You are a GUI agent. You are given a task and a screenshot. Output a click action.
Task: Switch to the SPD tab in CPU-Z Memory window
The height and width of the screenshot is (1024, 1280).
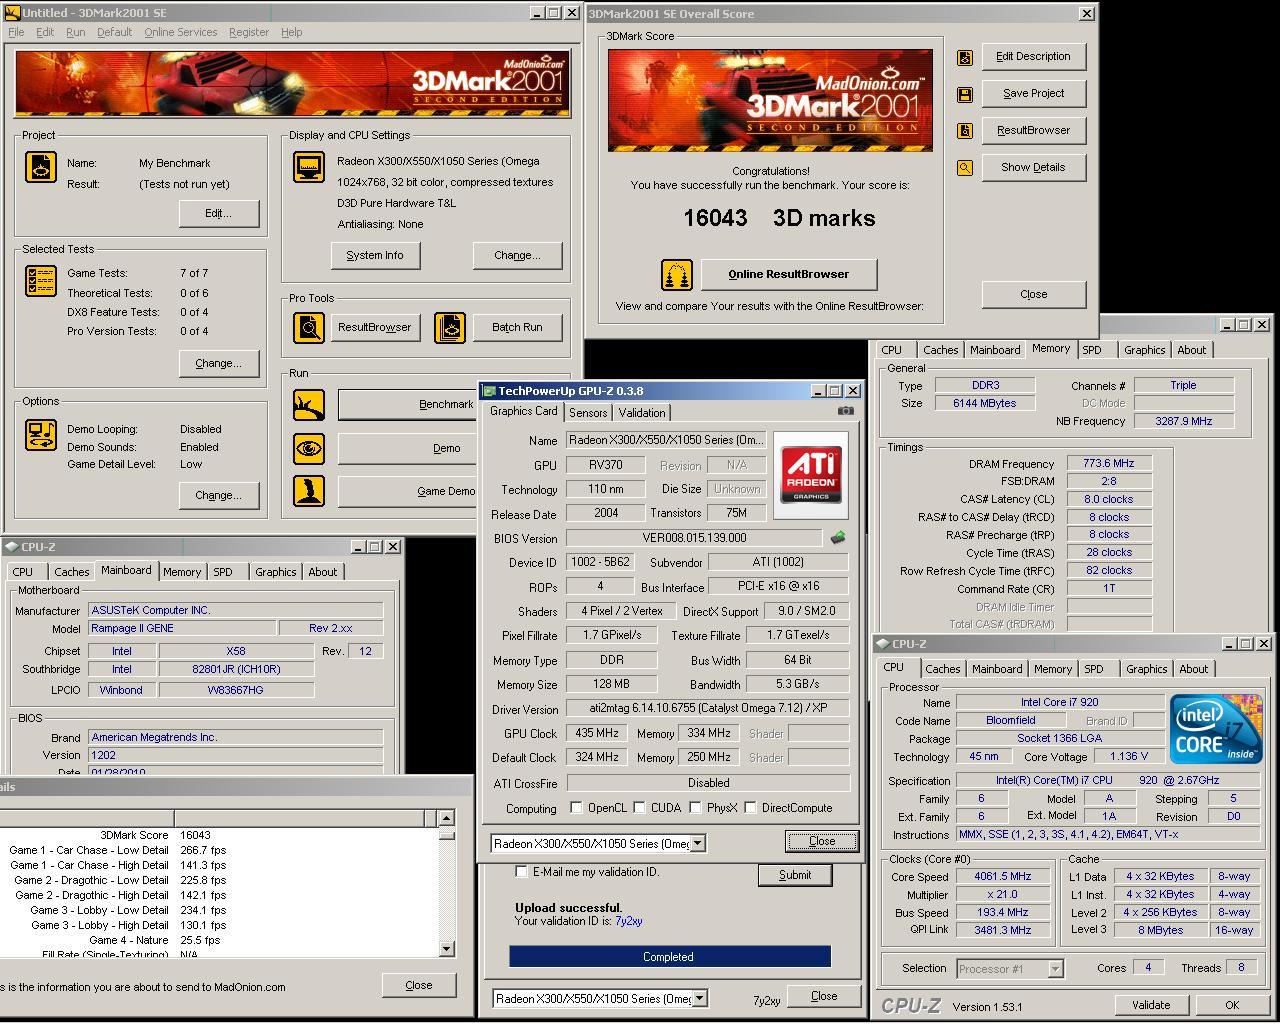1092,350
